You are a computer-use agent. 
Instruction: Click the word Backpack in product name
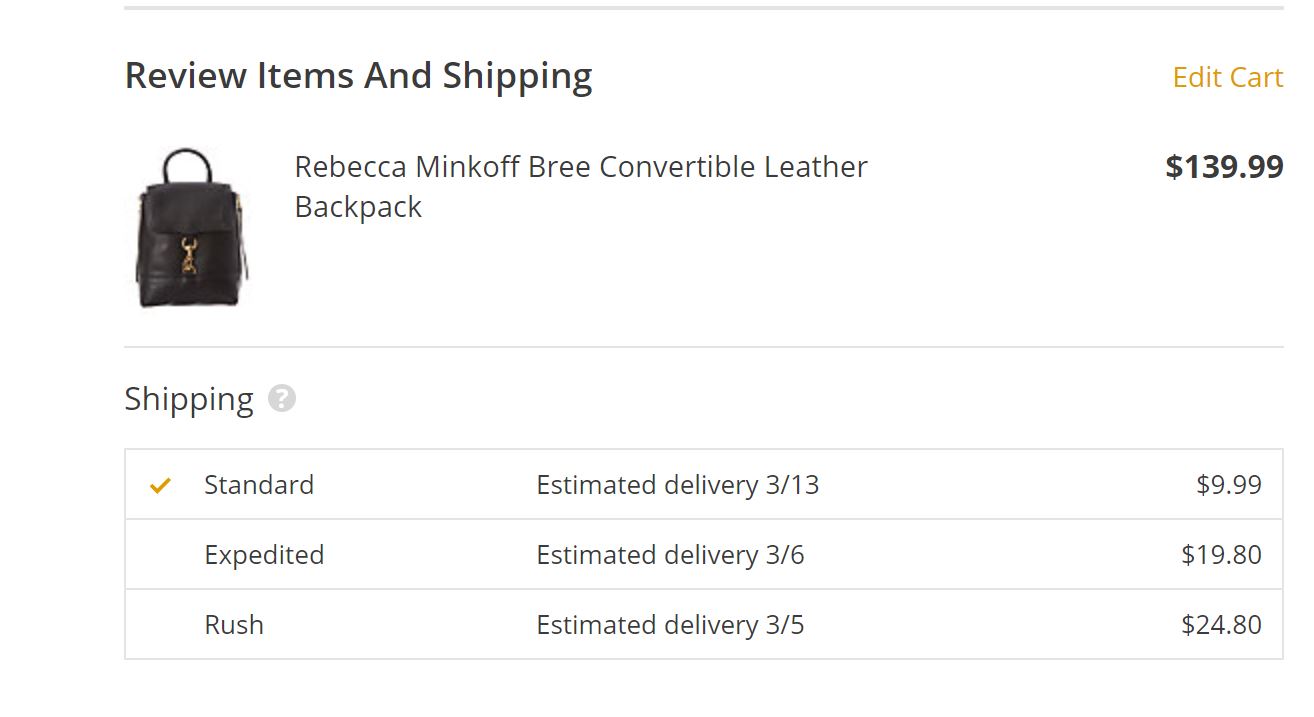(x=358, y=207)
